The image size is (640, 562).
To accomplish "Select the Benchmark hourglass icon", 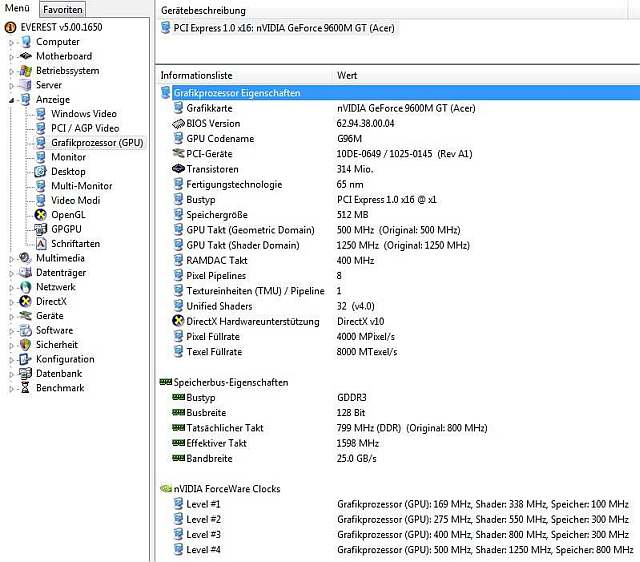I will (x=25, y=388).
